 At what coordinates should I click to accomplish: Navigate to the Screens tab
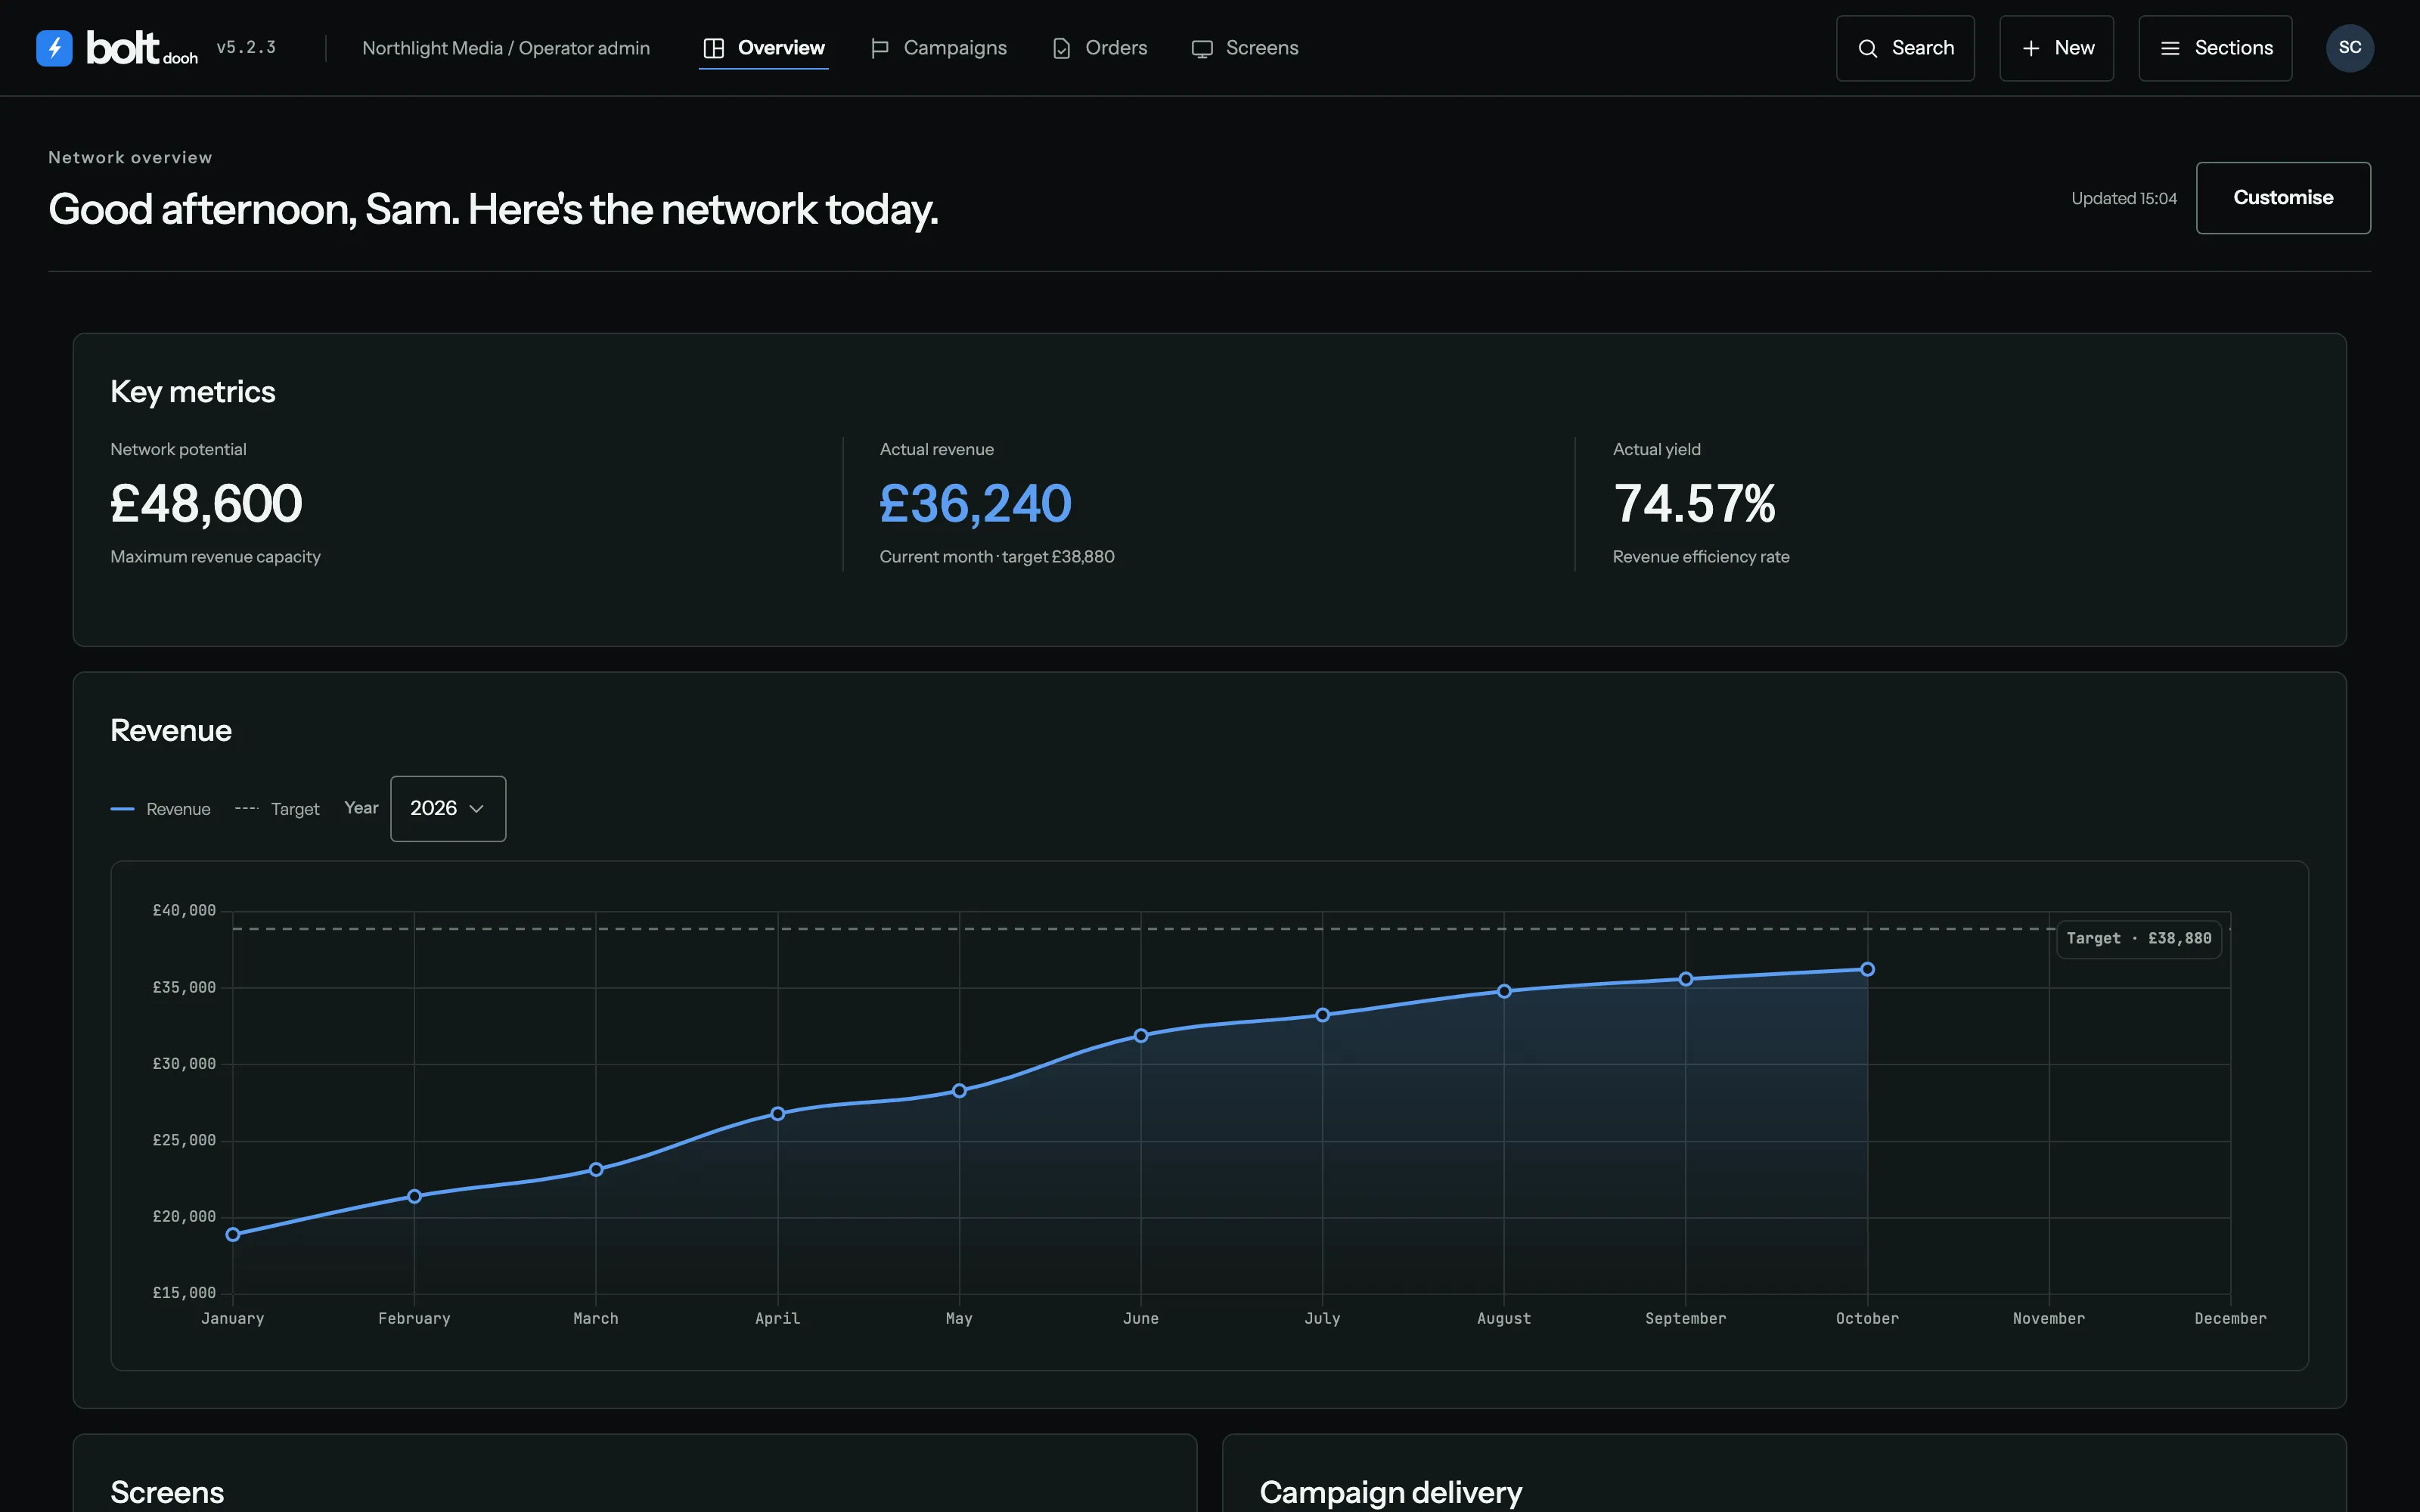point(1244,48)
